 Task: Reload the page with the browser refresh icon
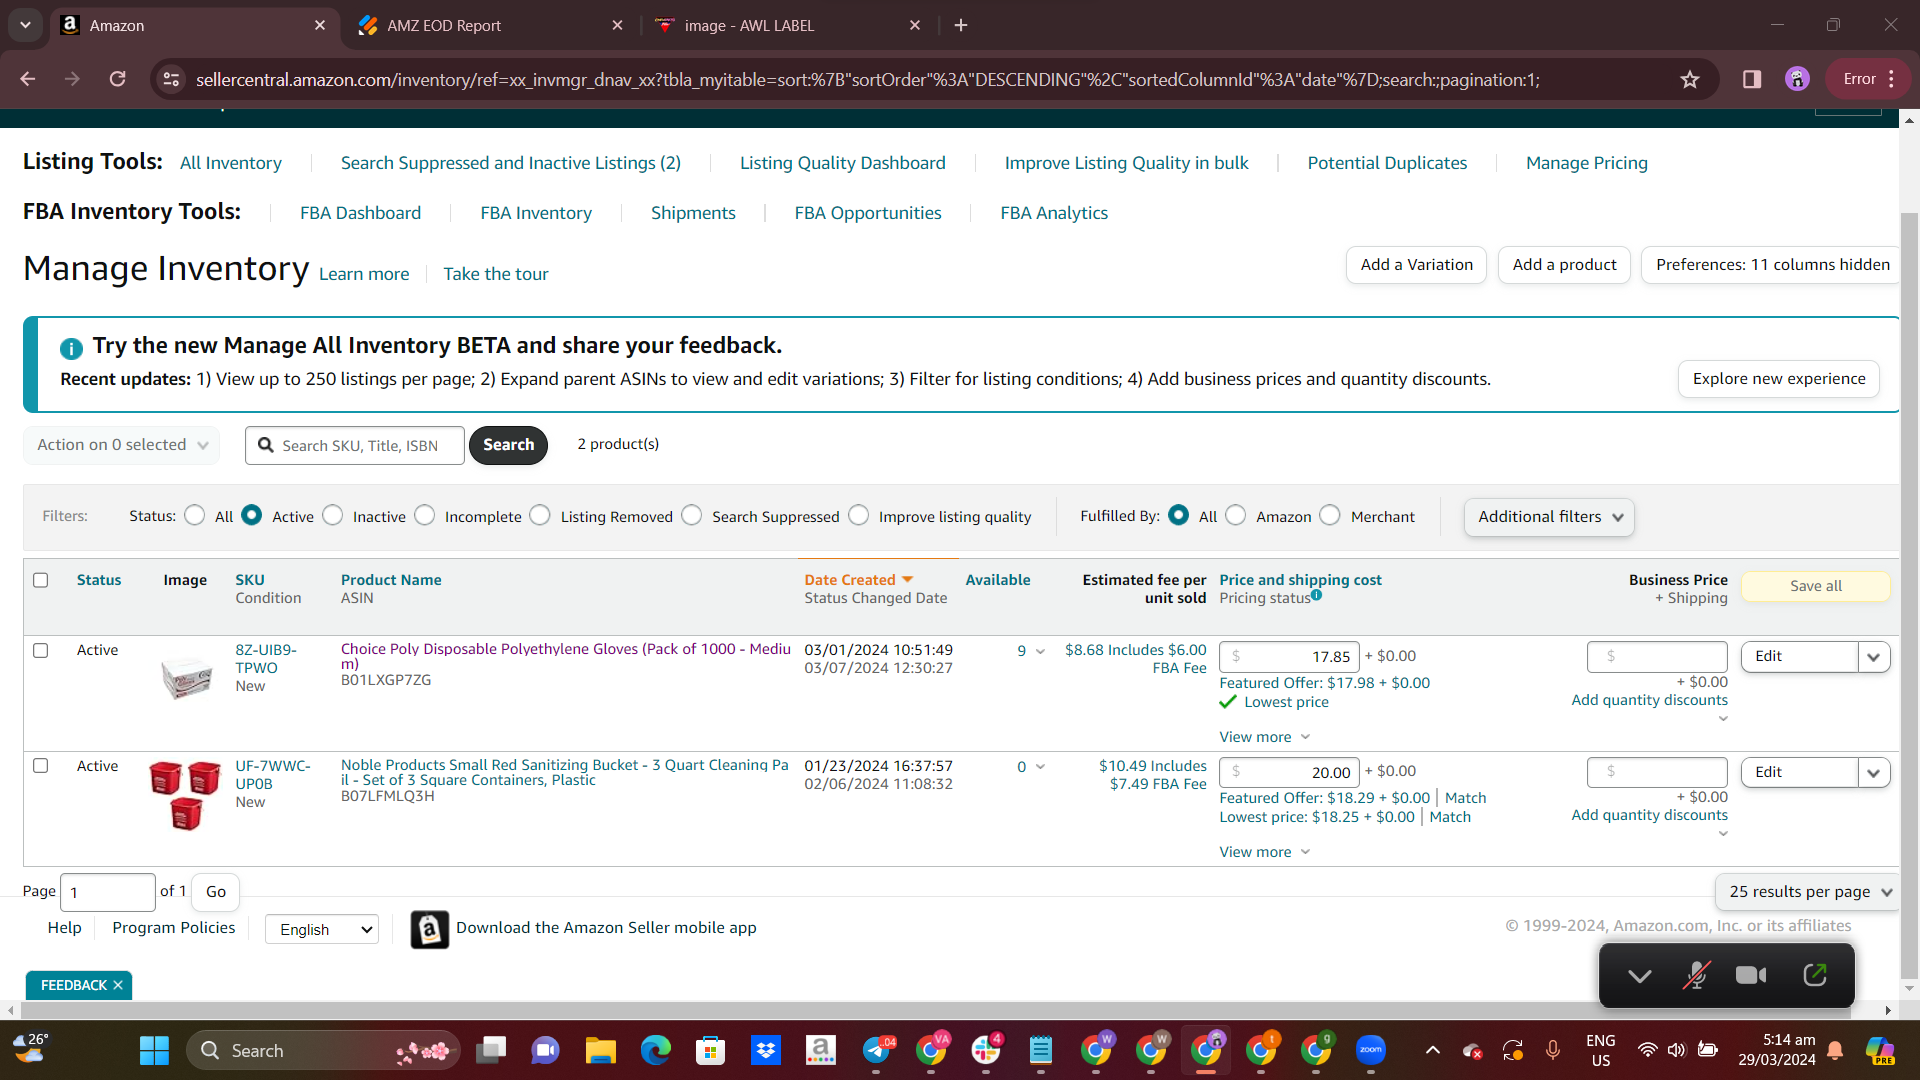click(118, 79)
